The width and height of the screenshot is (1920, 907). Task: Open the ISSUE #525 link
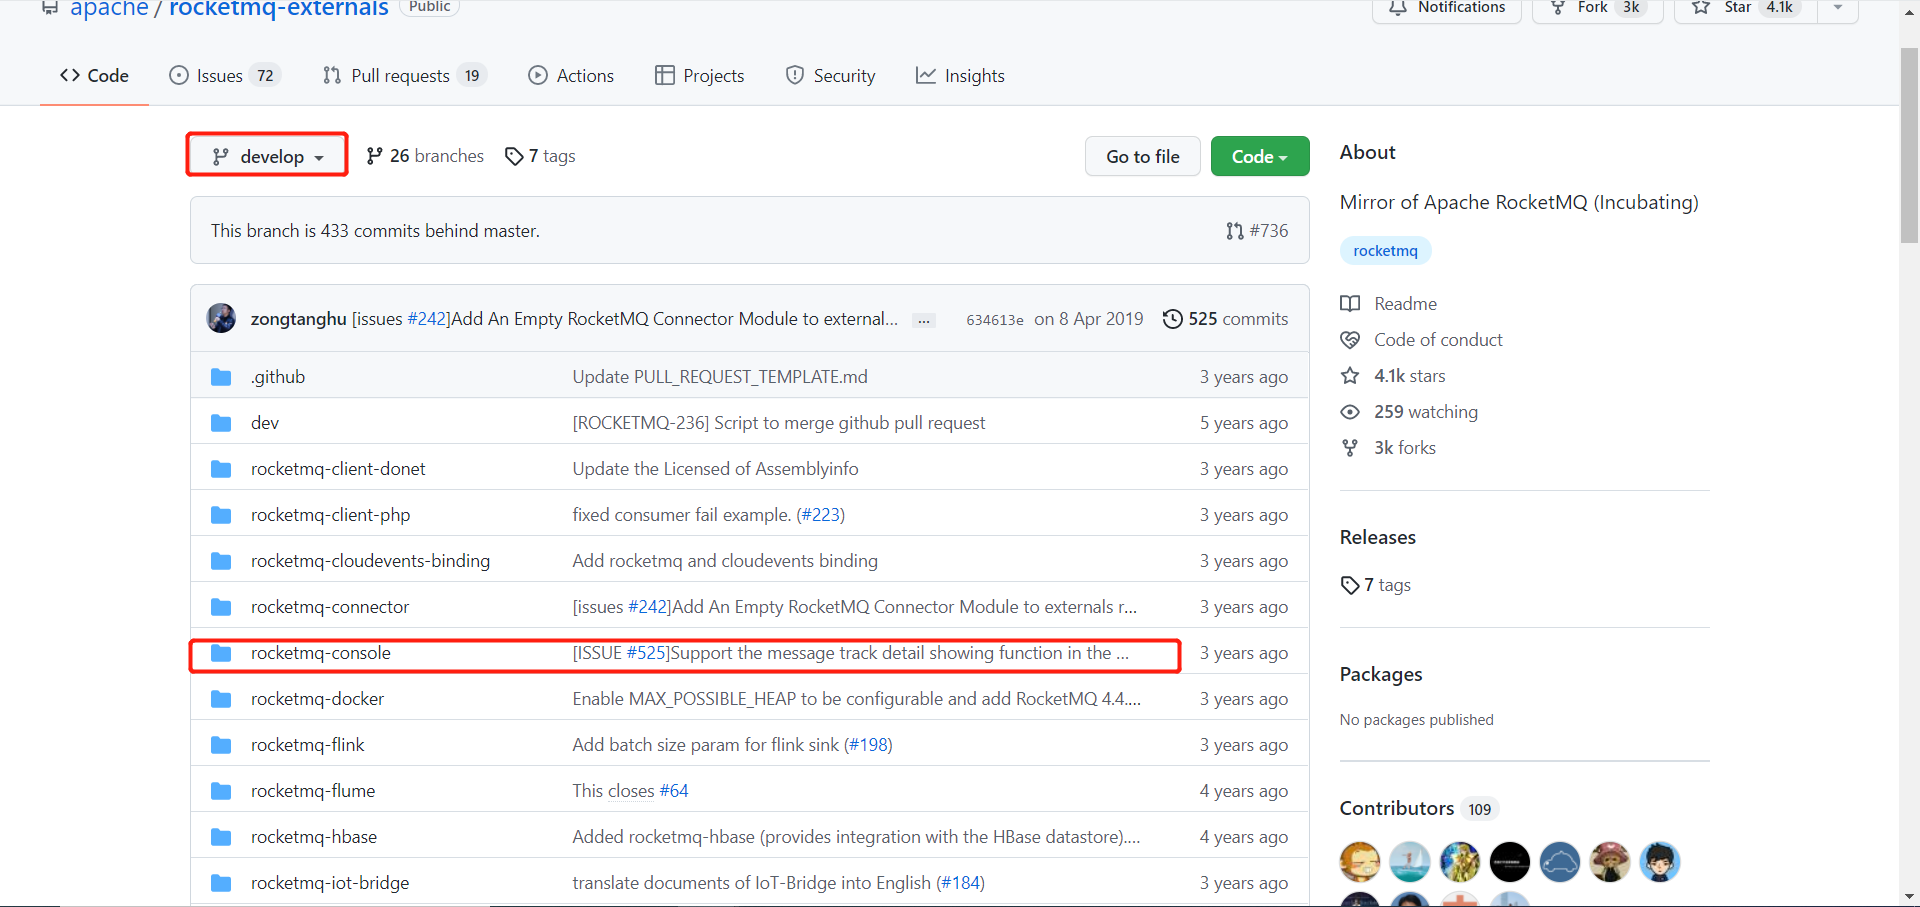[646, 653]
